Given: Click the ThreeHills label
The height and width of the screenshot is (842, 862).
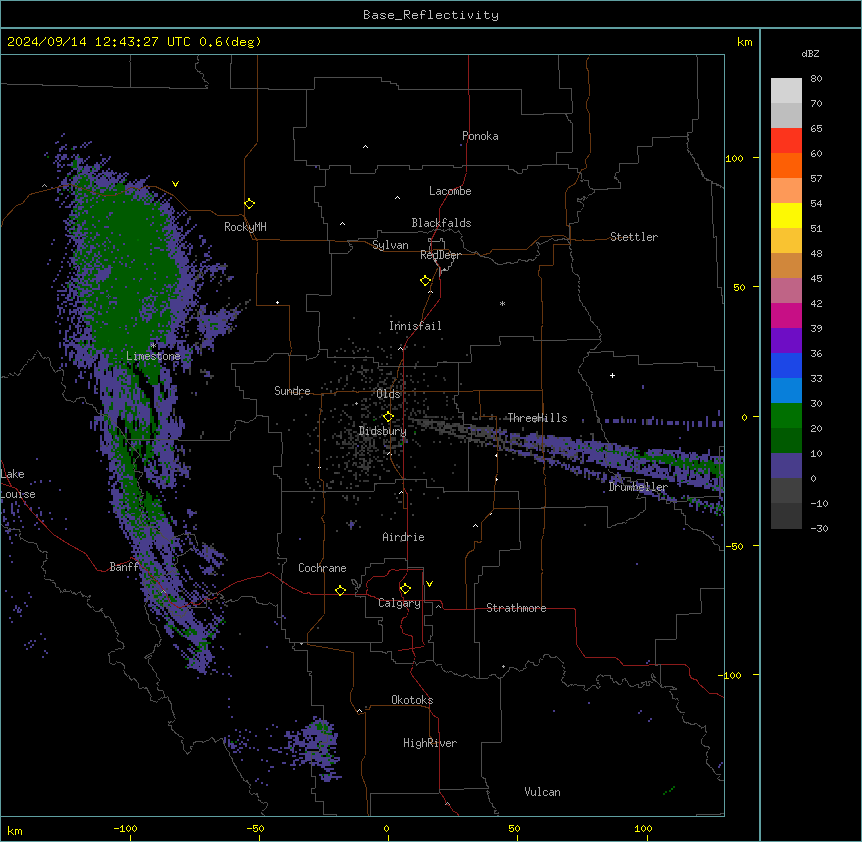Looking at the screenshot, I should [x=537, y=418].
